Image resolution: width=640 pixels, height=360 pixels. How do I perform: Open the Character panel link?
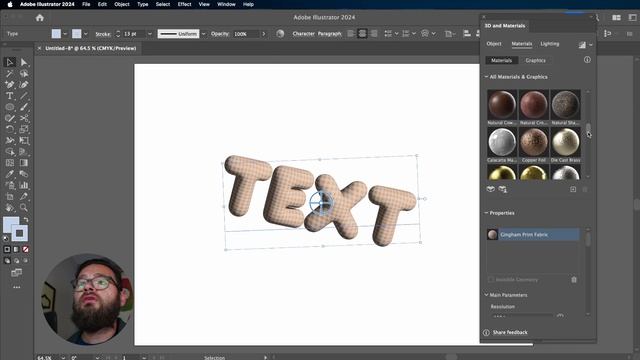[304, 34]
